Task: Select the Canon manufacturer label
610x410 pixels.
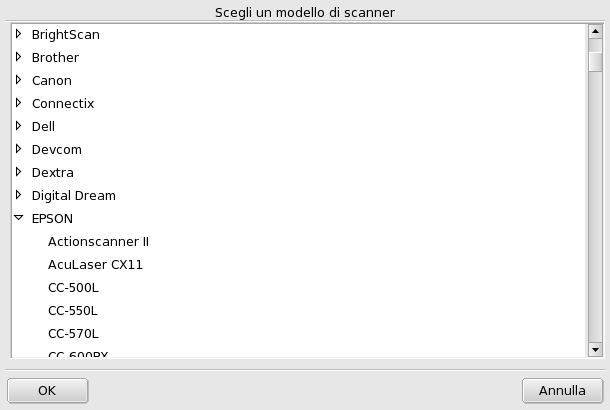Action: coord(52,80)
